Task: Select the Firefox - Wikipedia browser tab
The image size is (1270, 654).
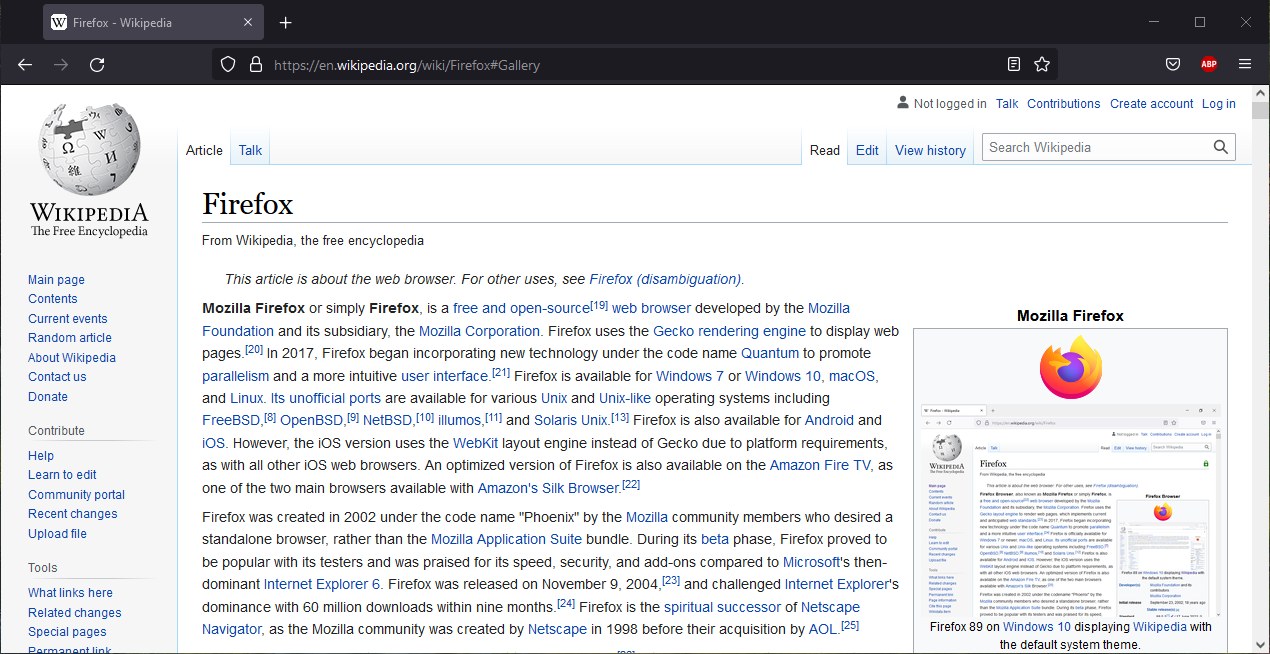Action: point(153,22)
